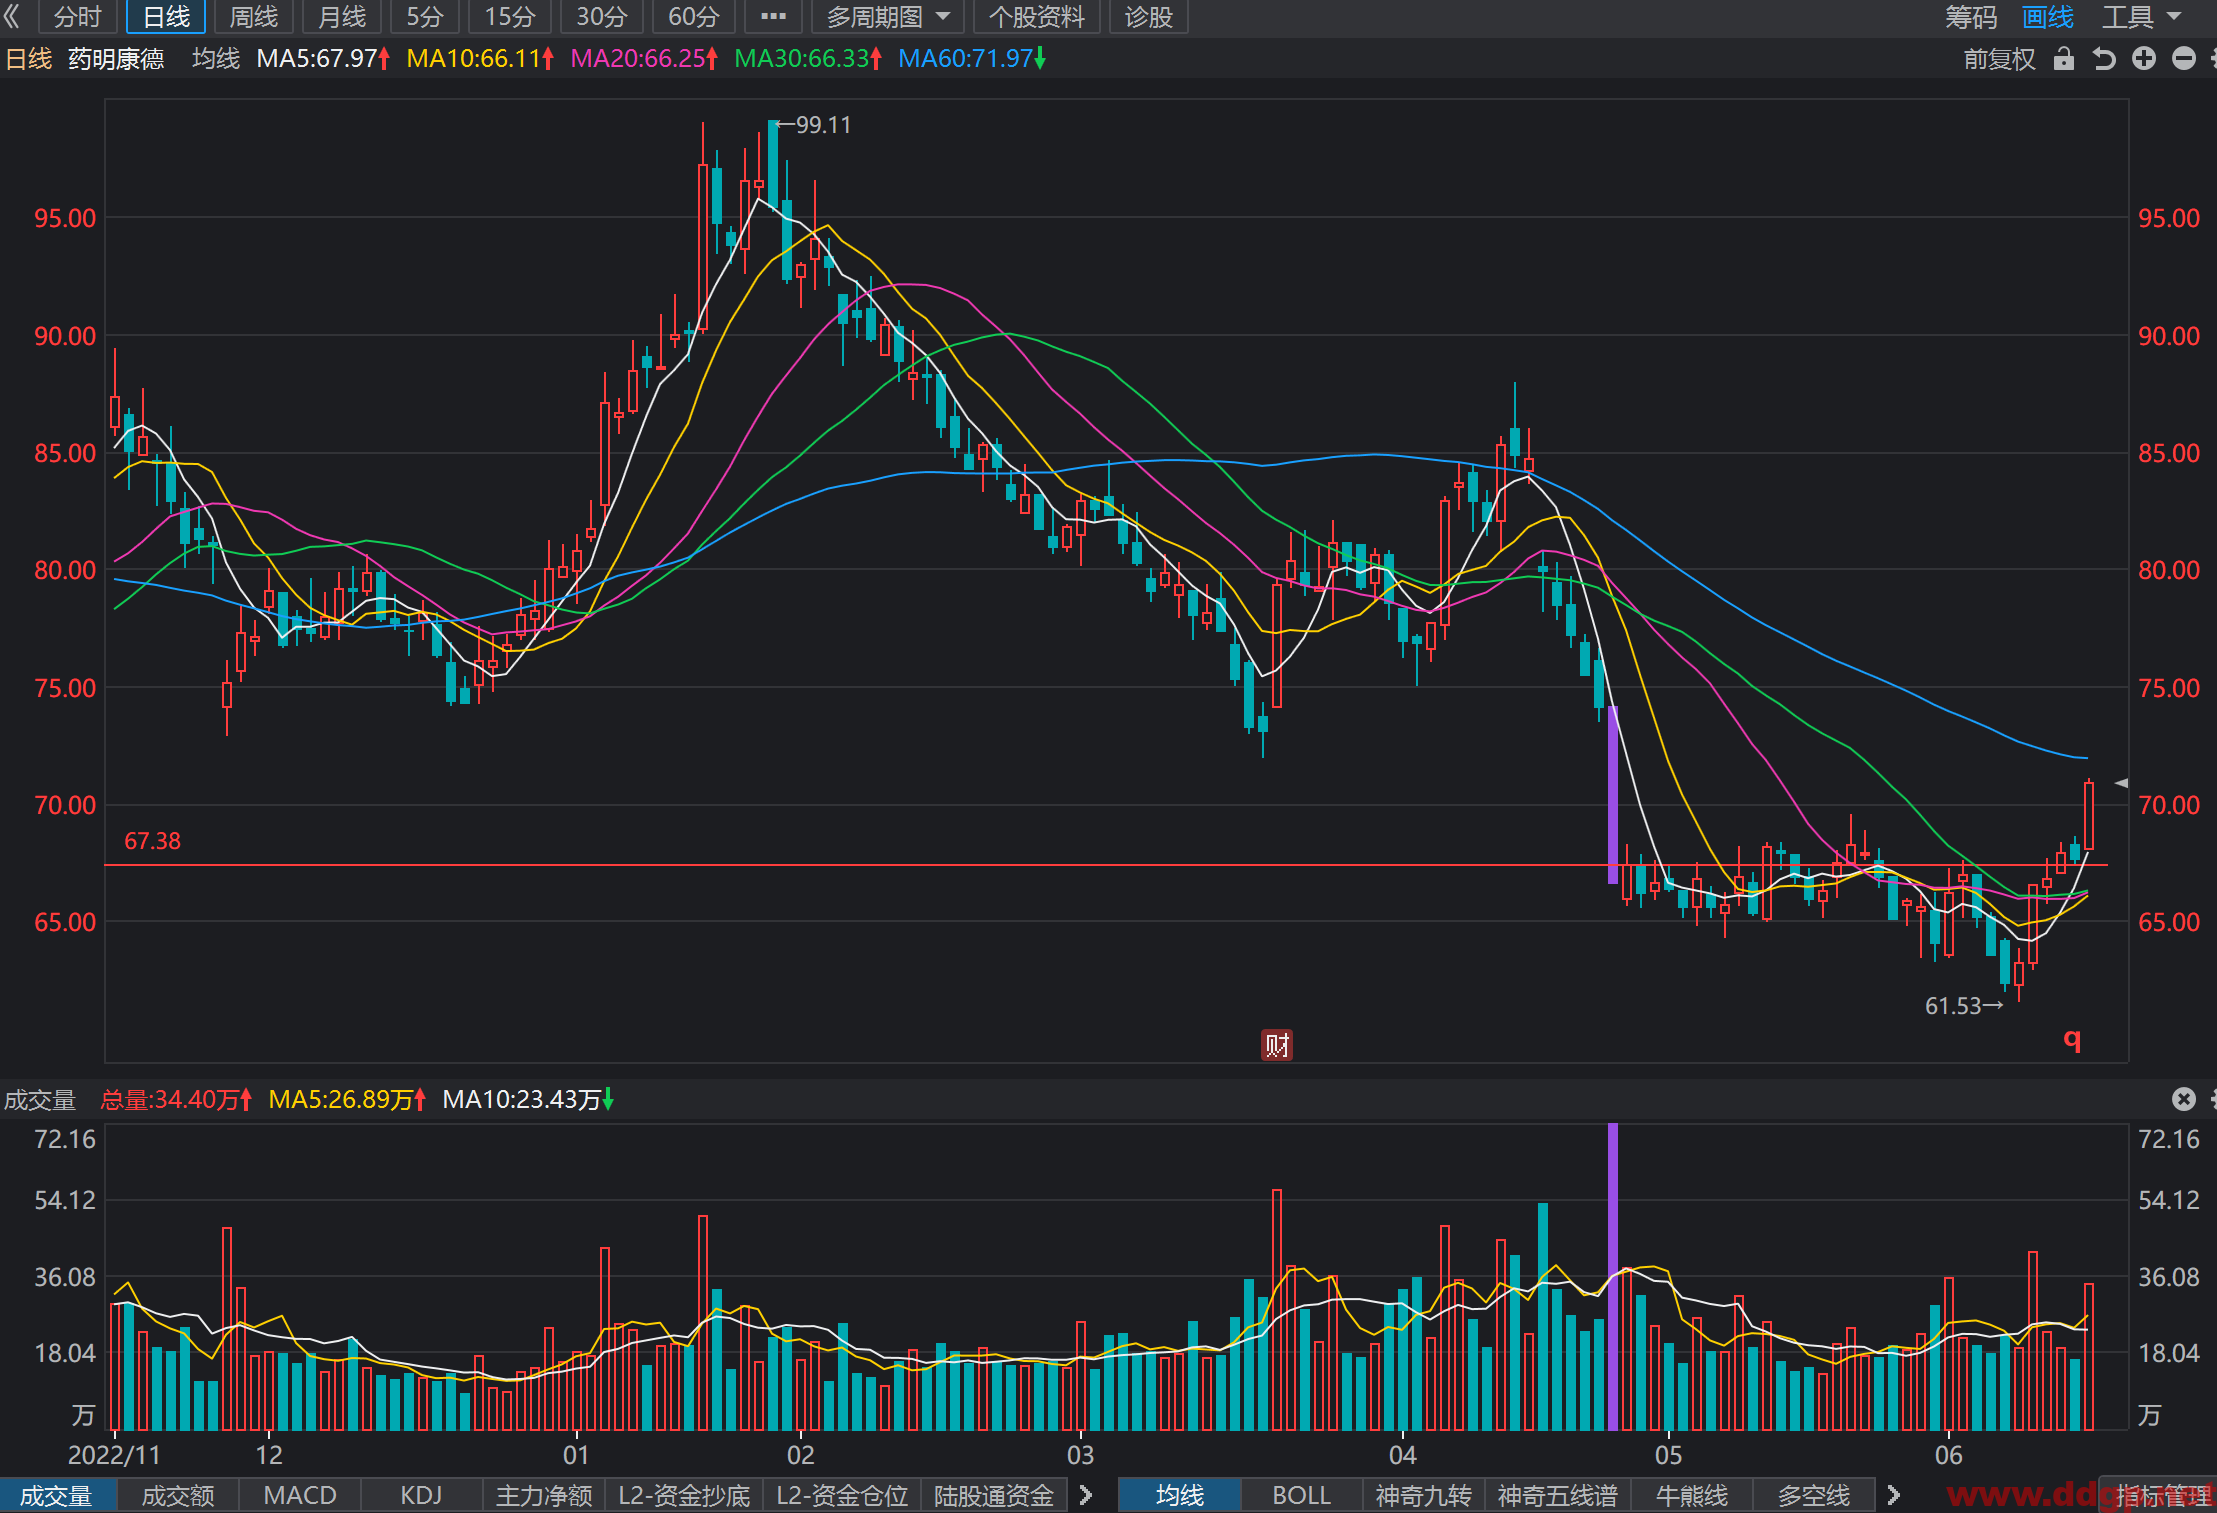The width and height of the screenshot is (2217, 1513).
Task: Switch to the 分时 intraday view
Action: (x=77, y=17)
